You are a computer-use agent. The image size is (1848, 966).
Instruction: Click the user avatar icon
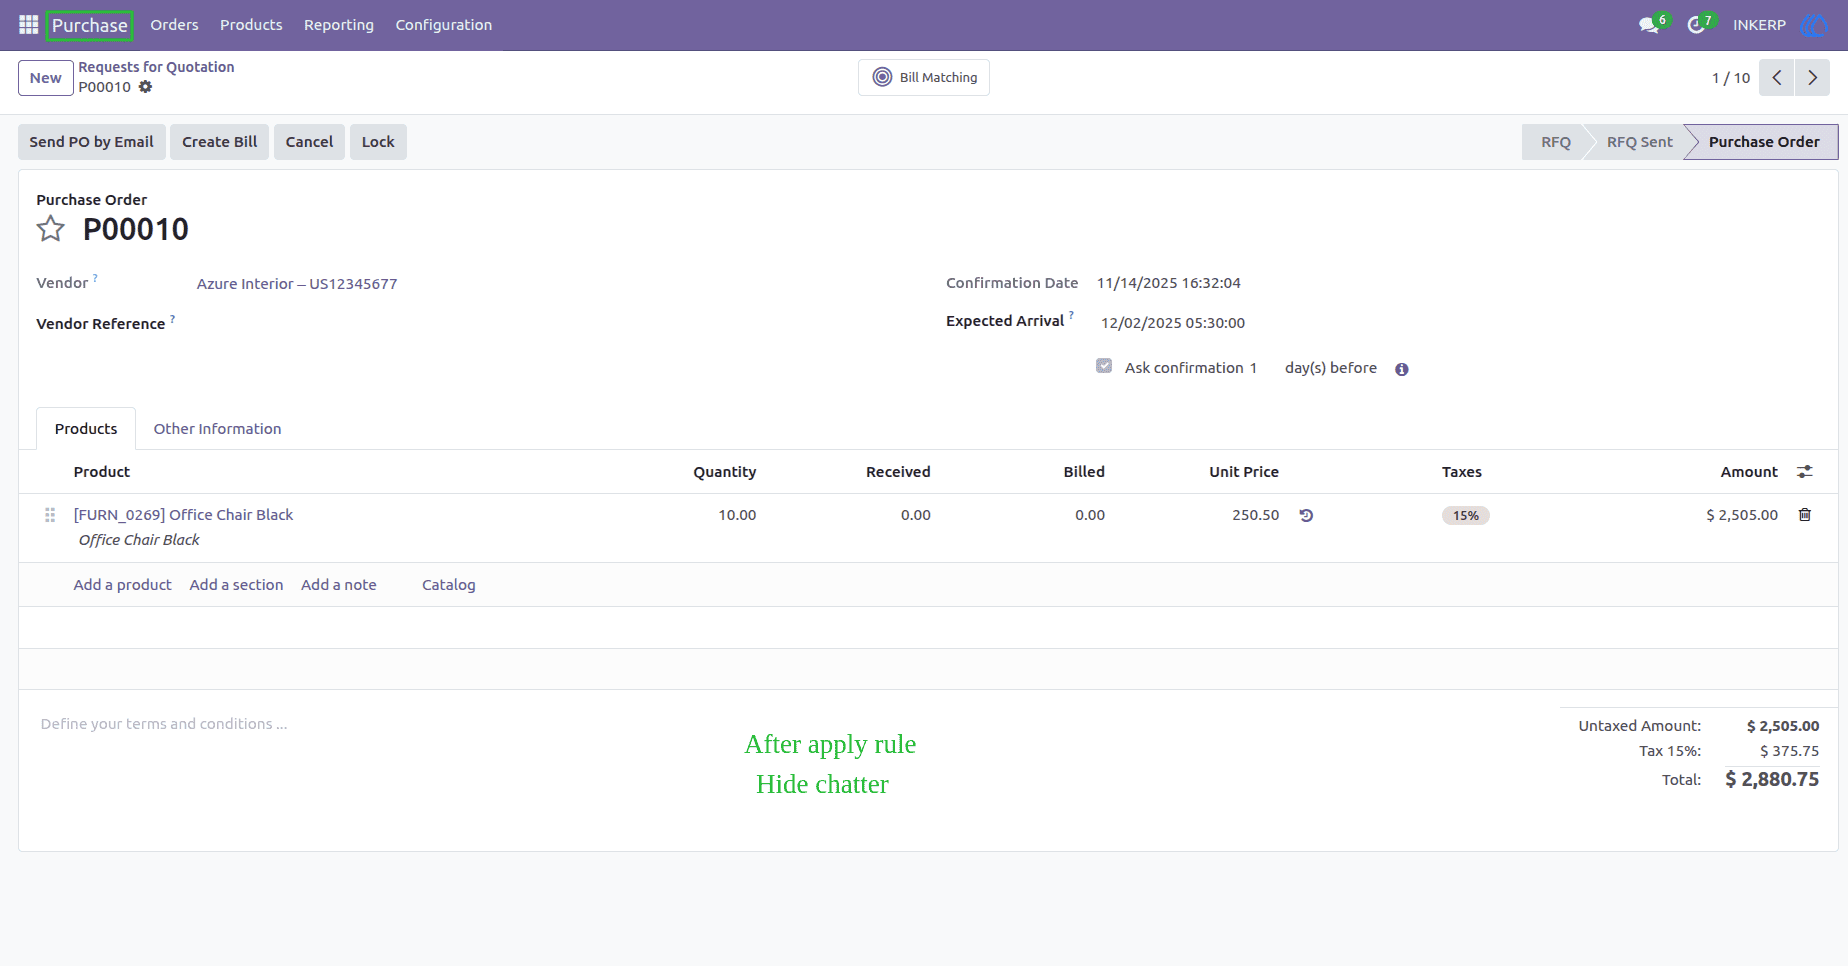(x=1813, y=25)
